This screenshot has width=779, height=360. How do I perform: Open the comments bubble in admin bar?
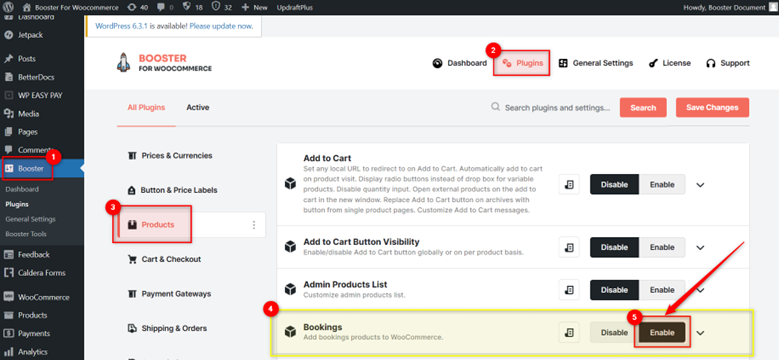[x=164, y=7]
